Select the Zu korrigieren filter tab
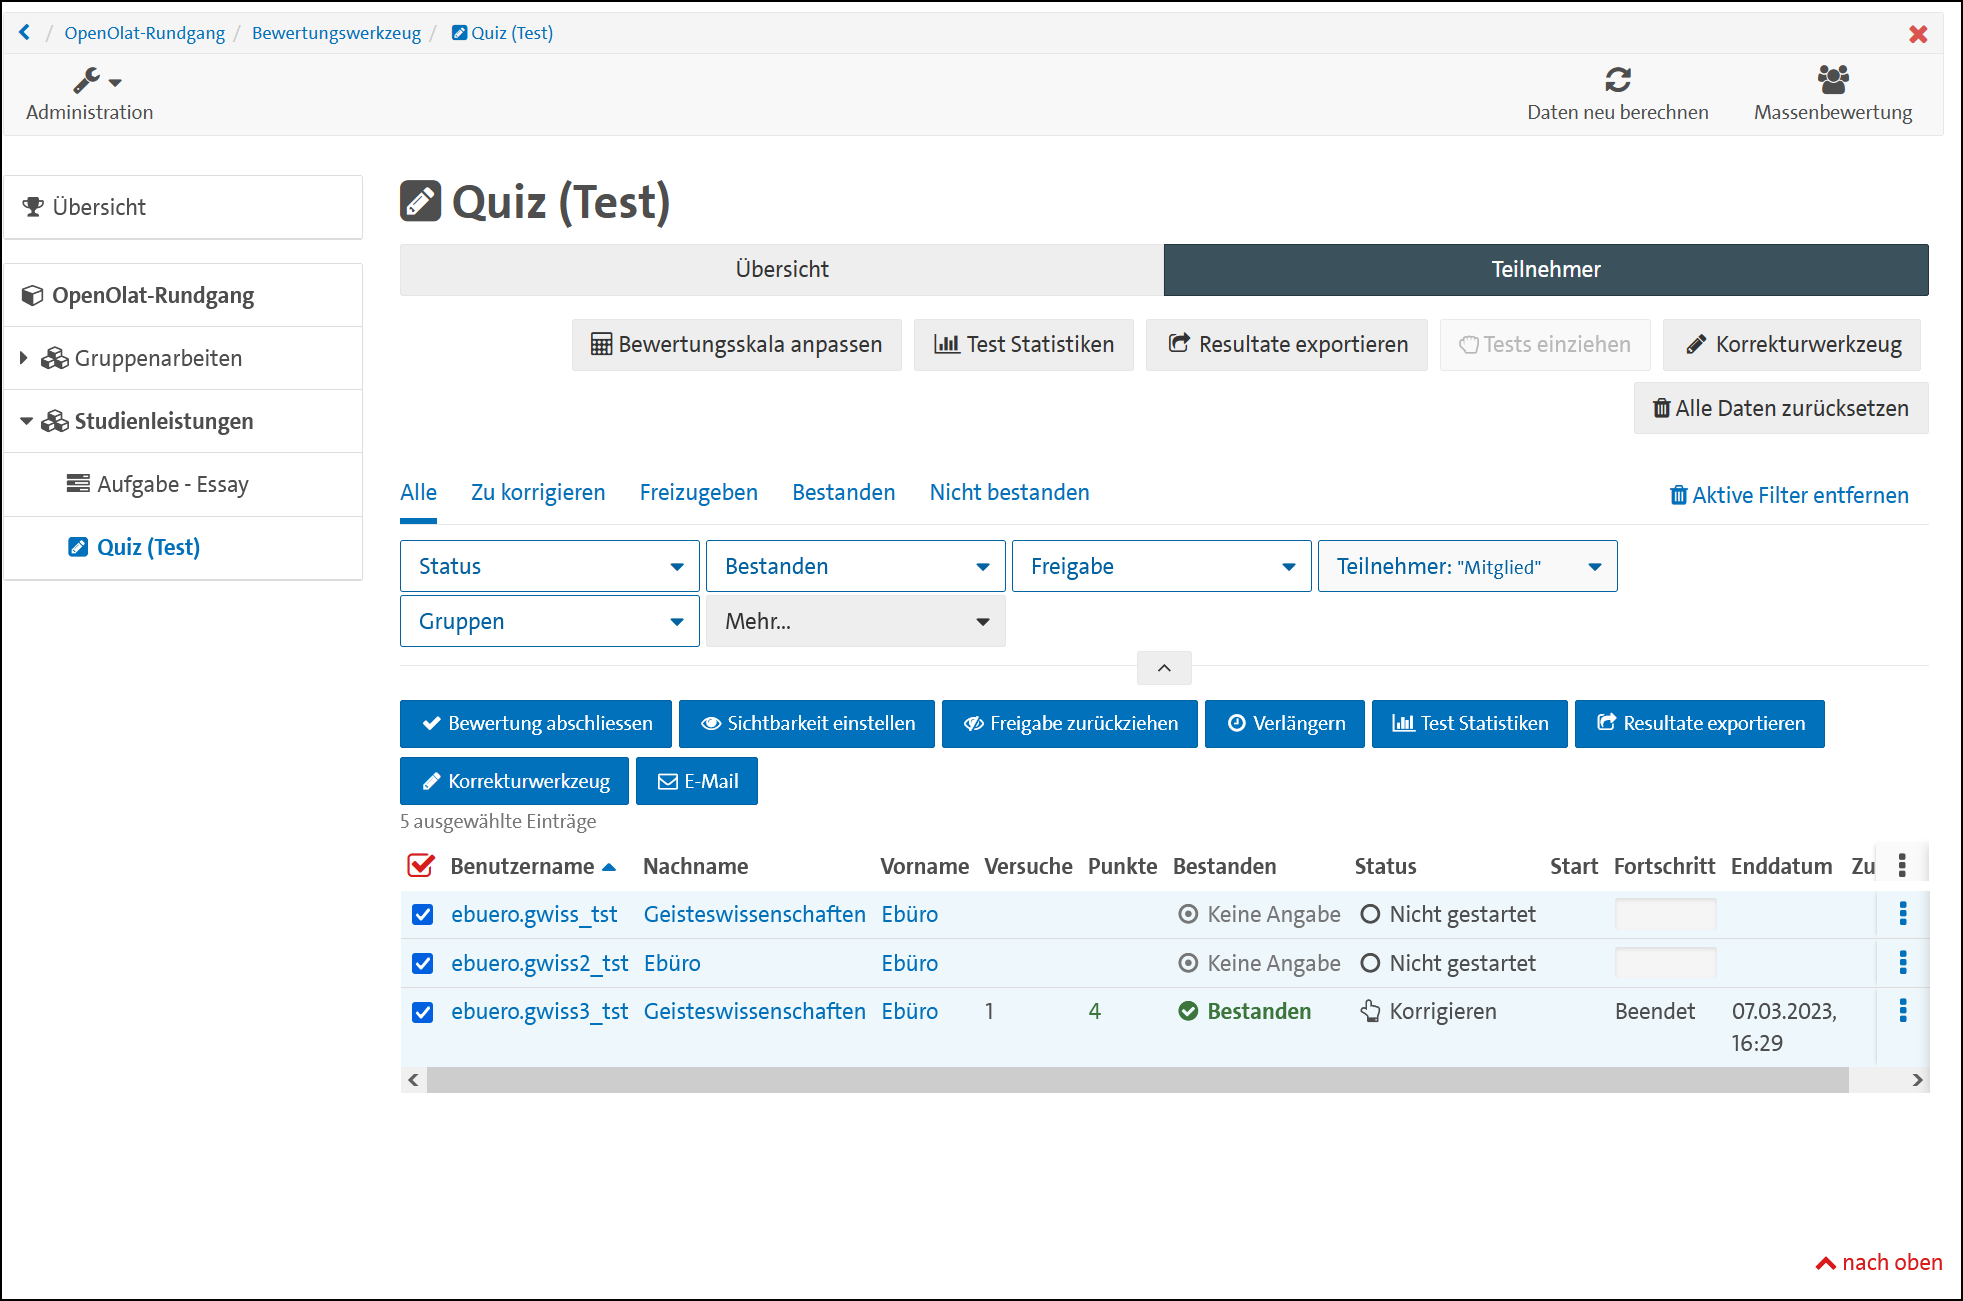The height and width of the screenshot is (1301, 1963). (x=538, y=492)
